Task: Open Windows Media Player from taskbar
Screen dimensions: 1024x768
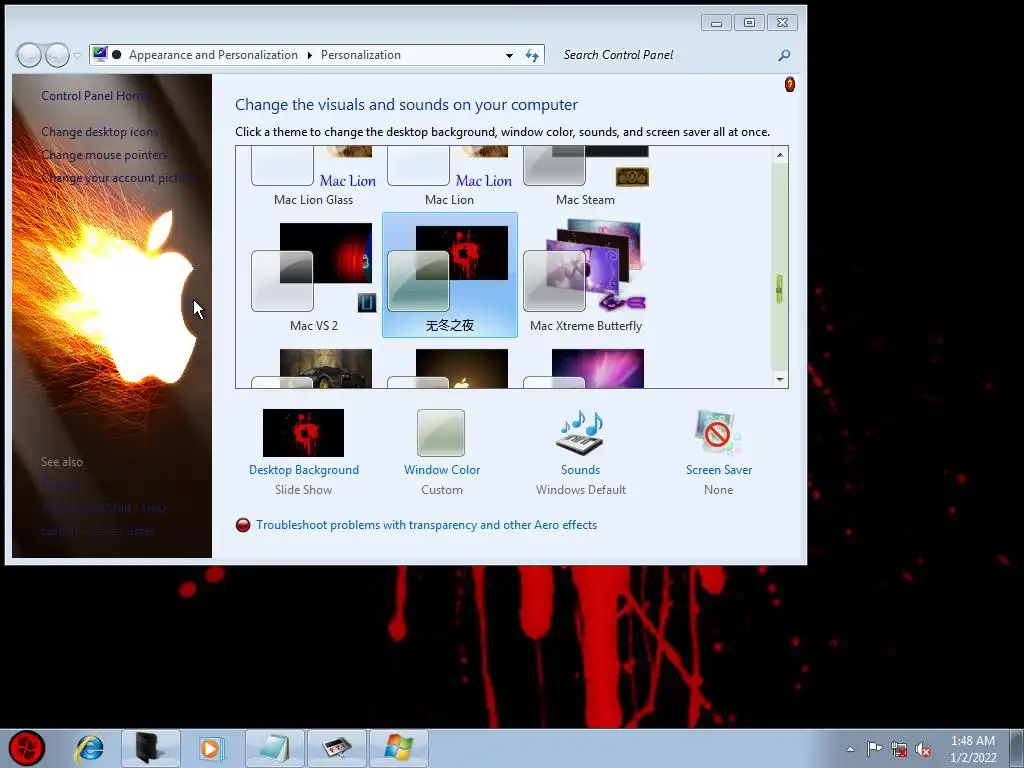Action: tap(210, 748)
